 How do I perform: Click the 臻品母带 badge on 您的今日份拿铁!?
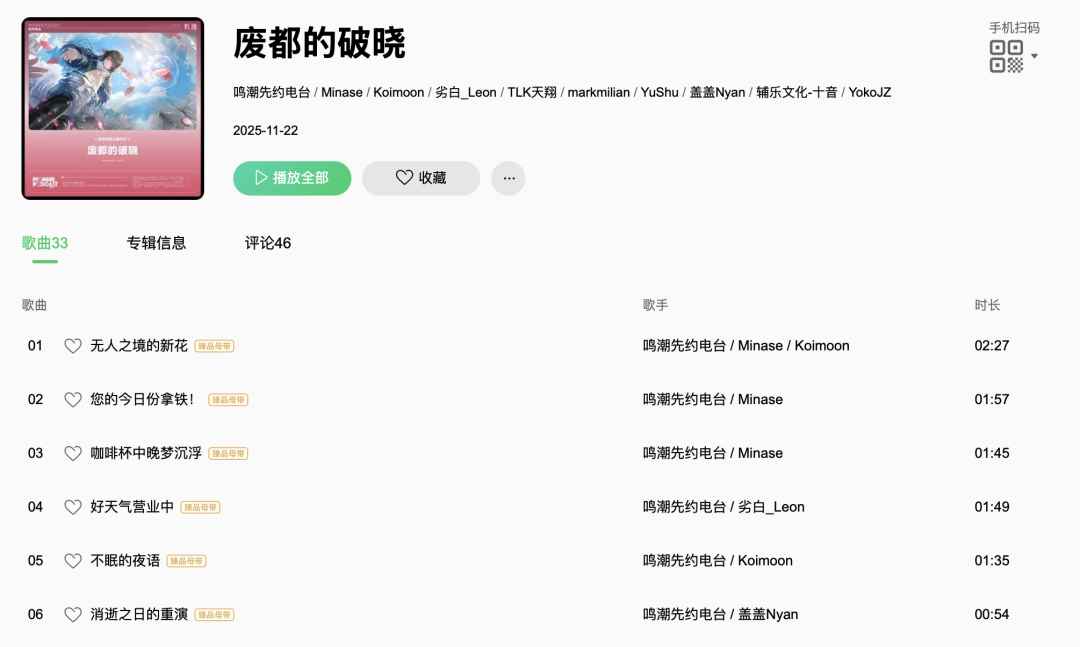(228, 400)
